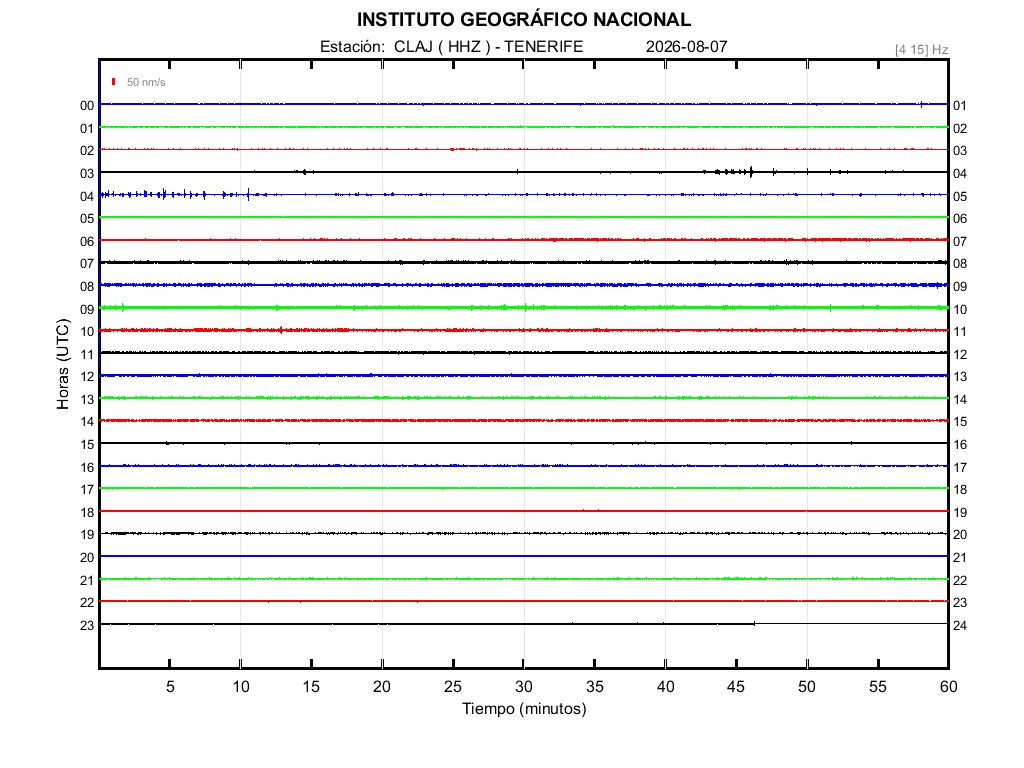Click the 50 nm/s amplitude legend text
This screenshot has width=1024, height=768.
point(146,82)
